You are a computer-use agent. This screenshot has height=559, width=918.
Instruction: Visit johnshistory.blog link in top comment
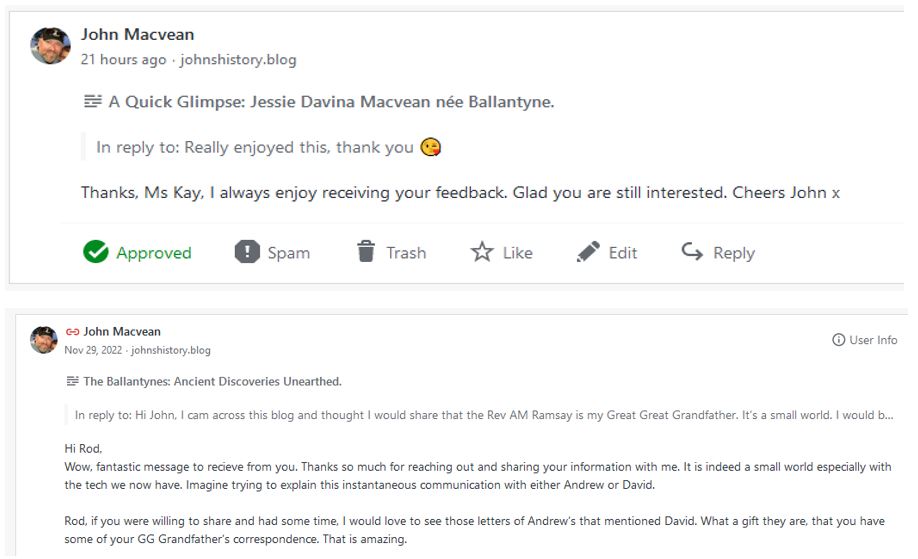tap(238, 60)
